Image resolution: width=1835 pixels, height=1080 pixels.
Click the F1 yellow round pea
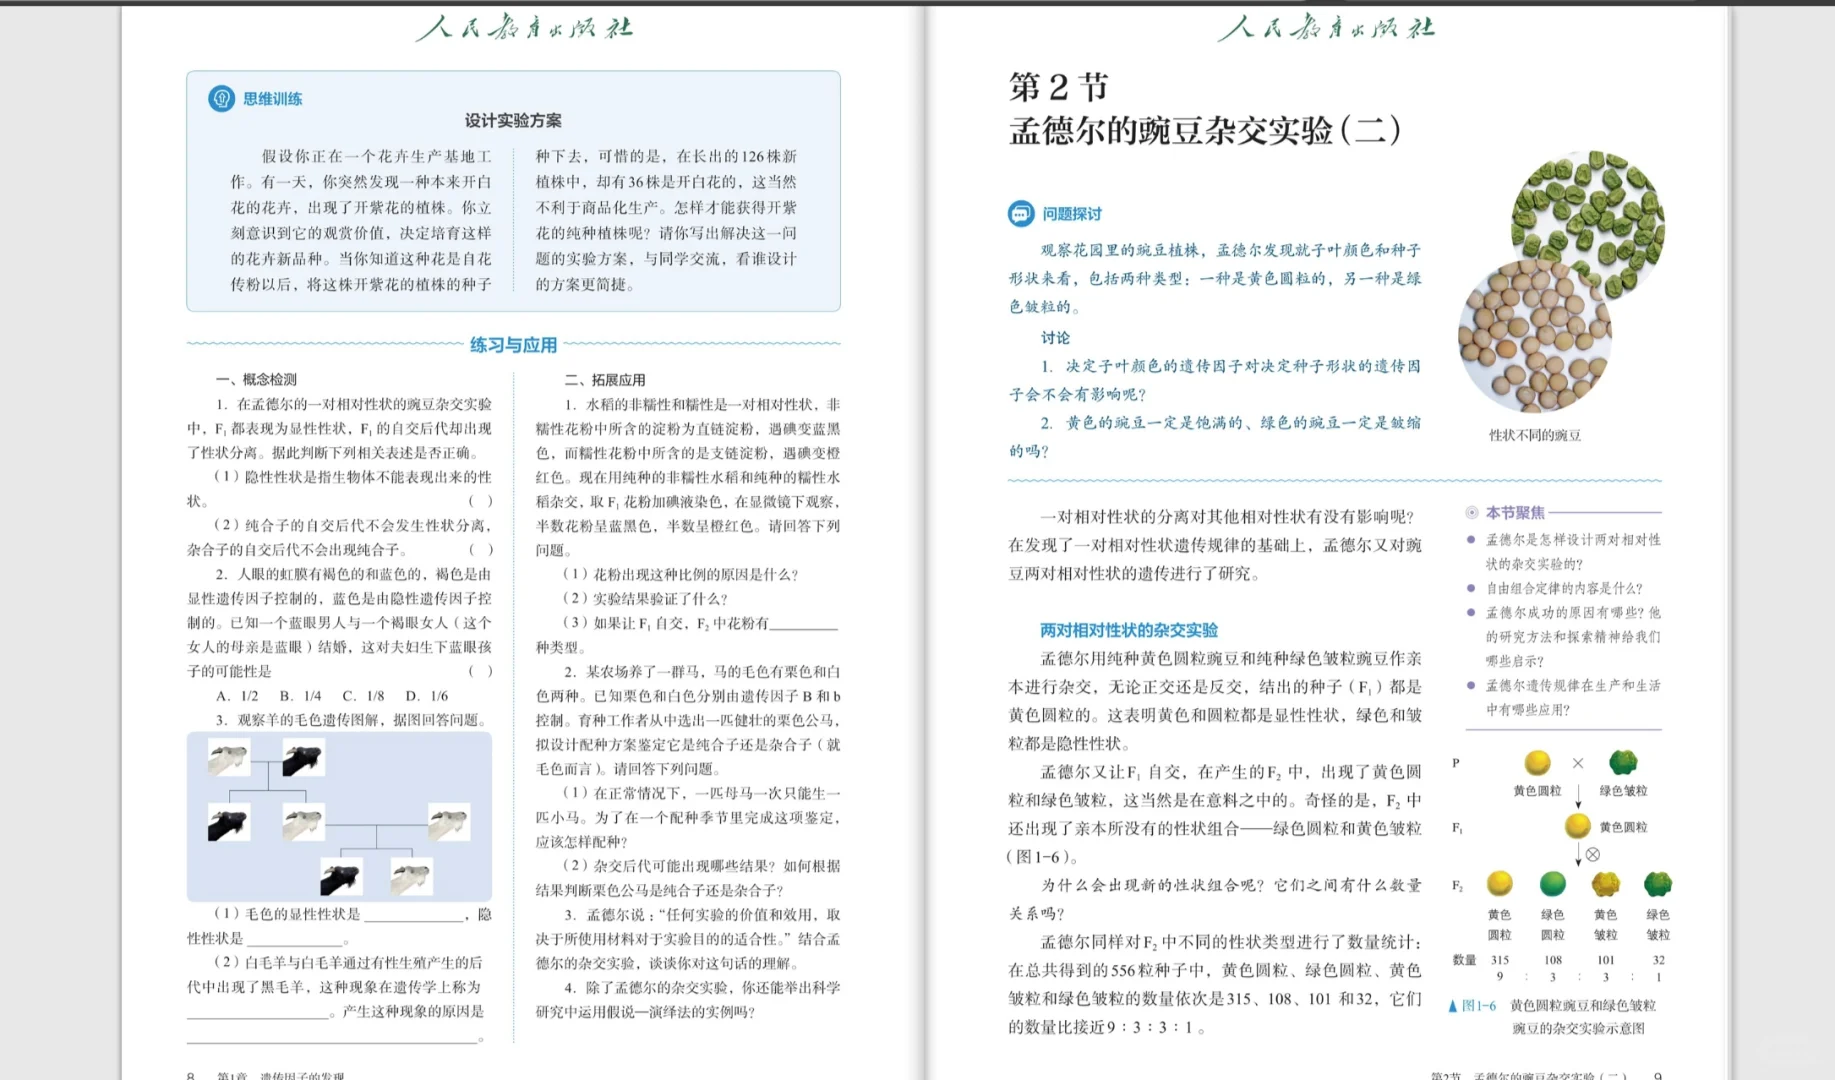click(1578, 826)
